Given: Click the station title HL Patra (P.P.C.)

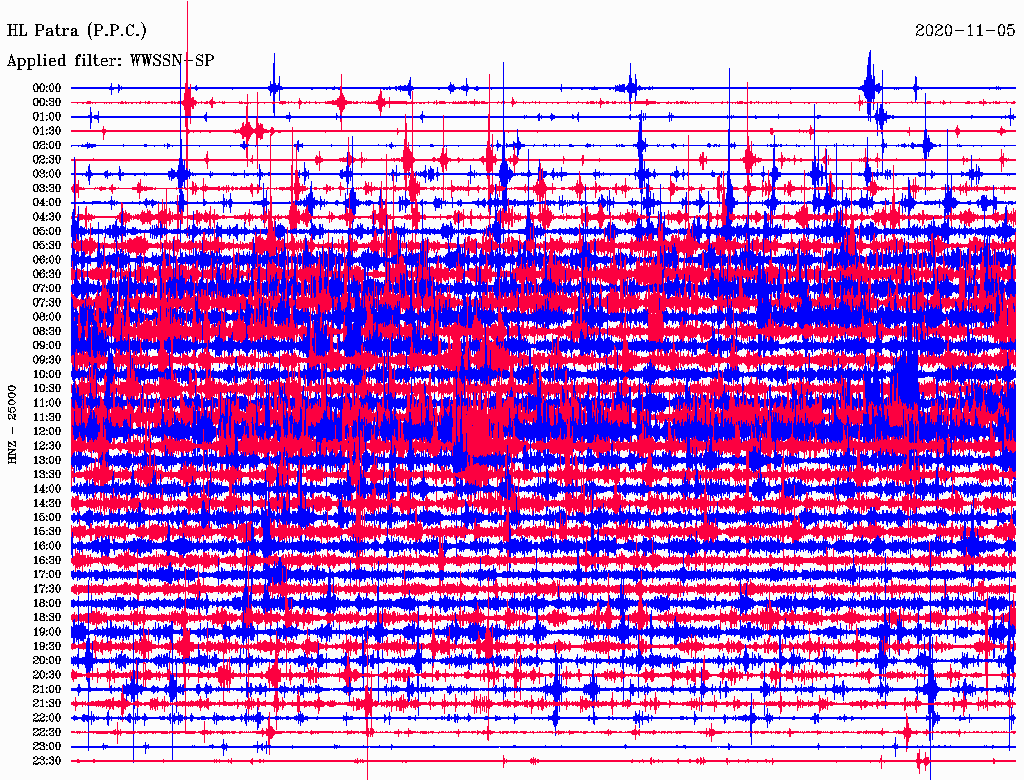Looking at the screenshot, I should [76, 31].
